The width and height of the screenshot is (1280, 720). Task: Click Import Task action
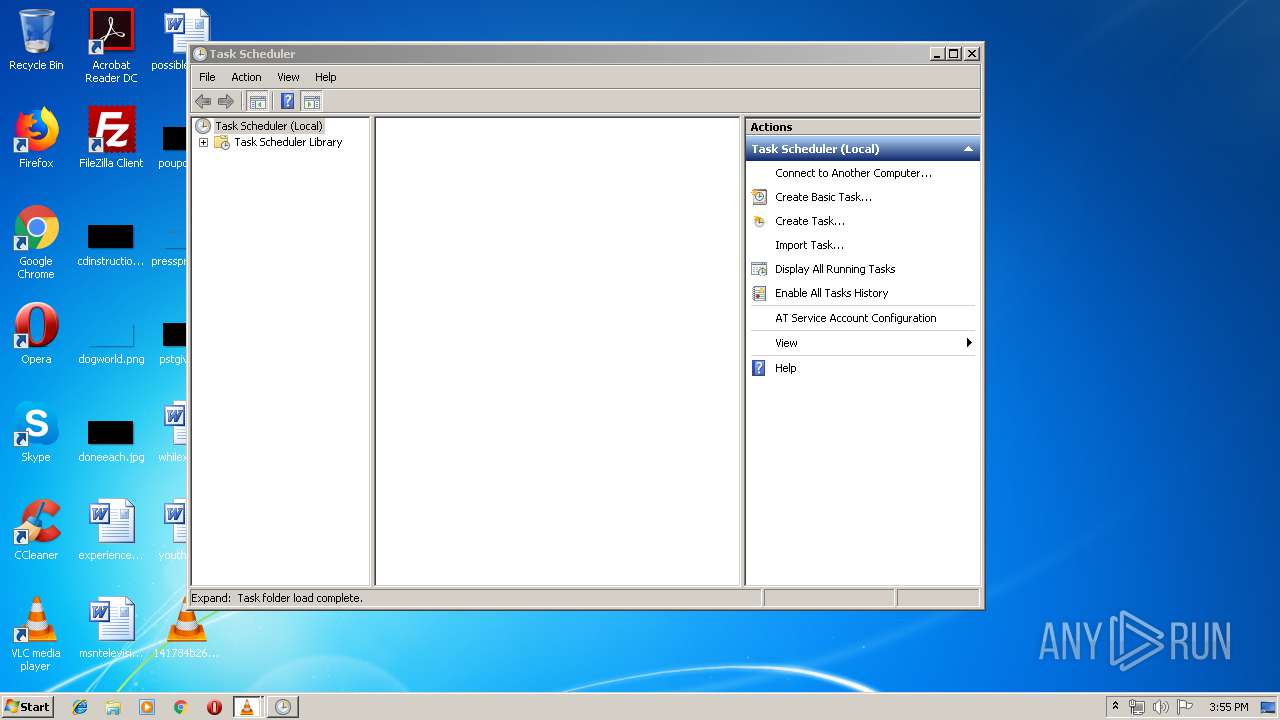pos(809,245)
